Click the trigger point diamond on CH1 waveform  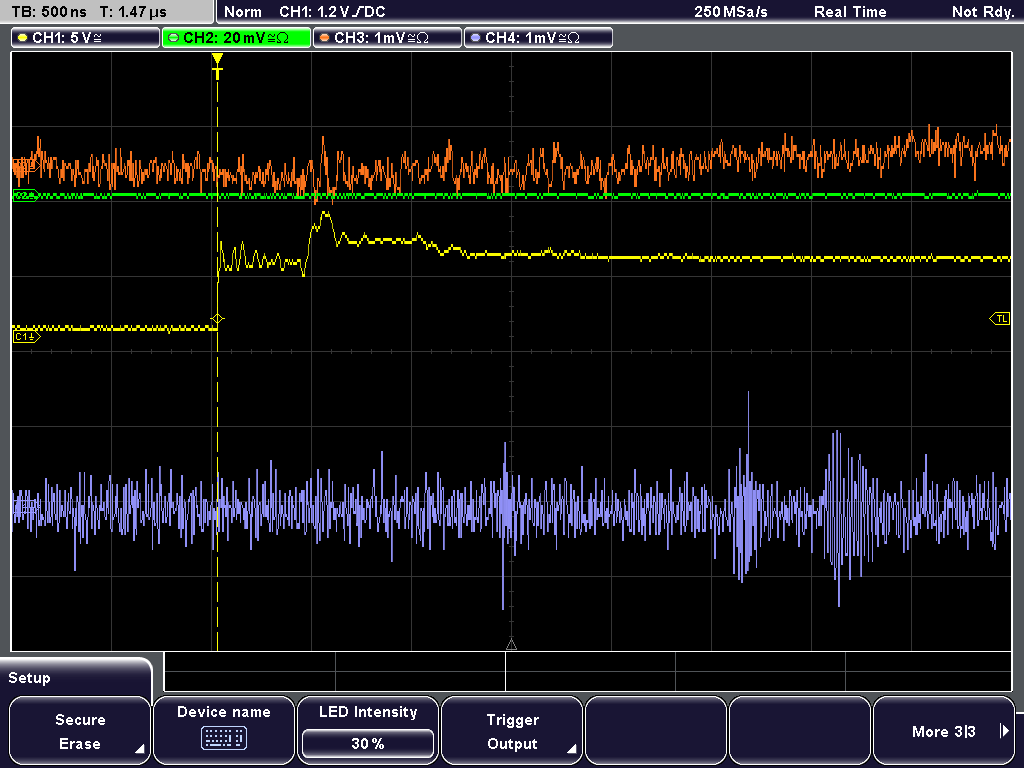pos(217,319)
